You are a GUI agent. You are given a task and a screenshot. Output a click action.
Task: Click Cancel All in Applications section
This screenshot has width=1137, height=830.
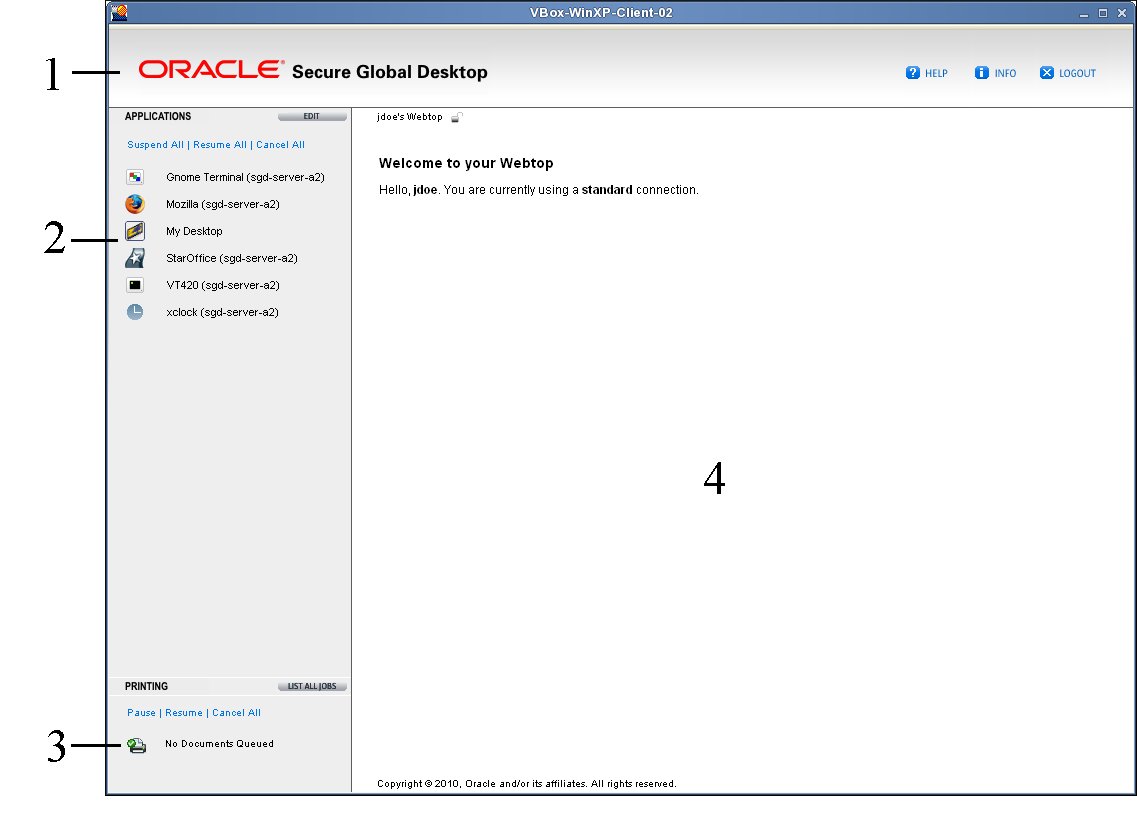tap(280, 145)
